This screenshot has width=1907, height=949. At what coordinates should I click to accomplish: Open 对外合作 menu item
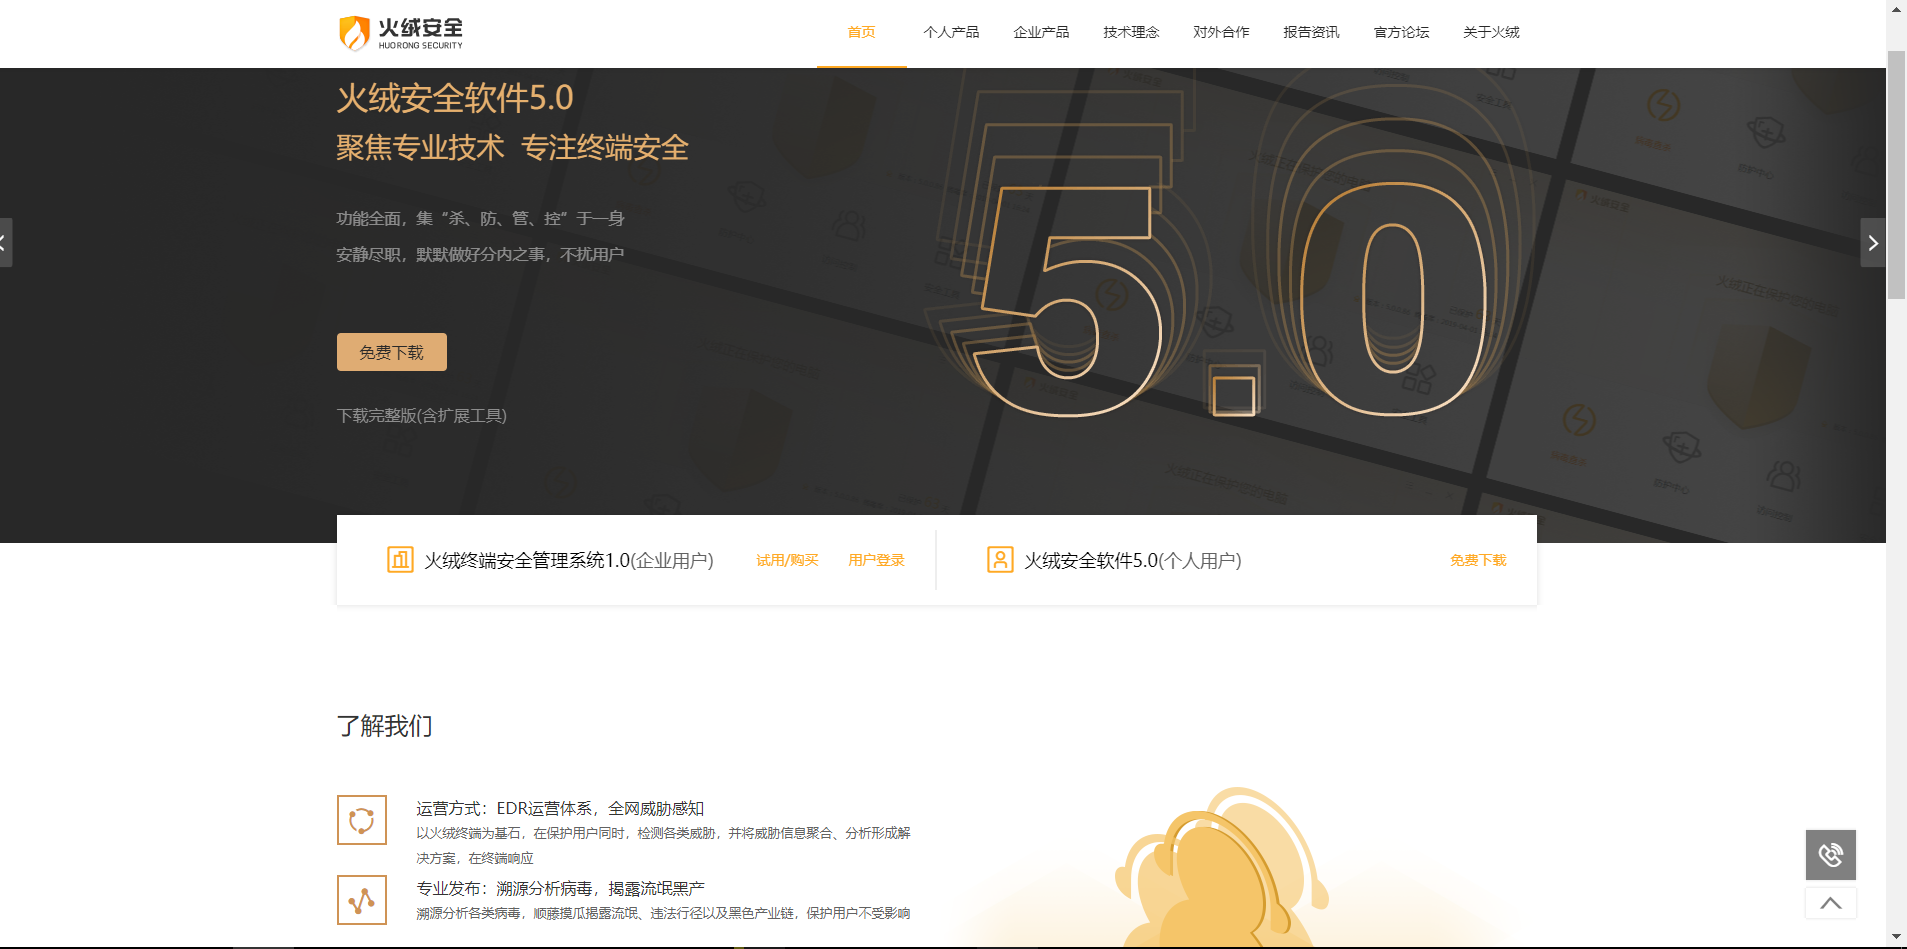click(x=1221, y=32)
